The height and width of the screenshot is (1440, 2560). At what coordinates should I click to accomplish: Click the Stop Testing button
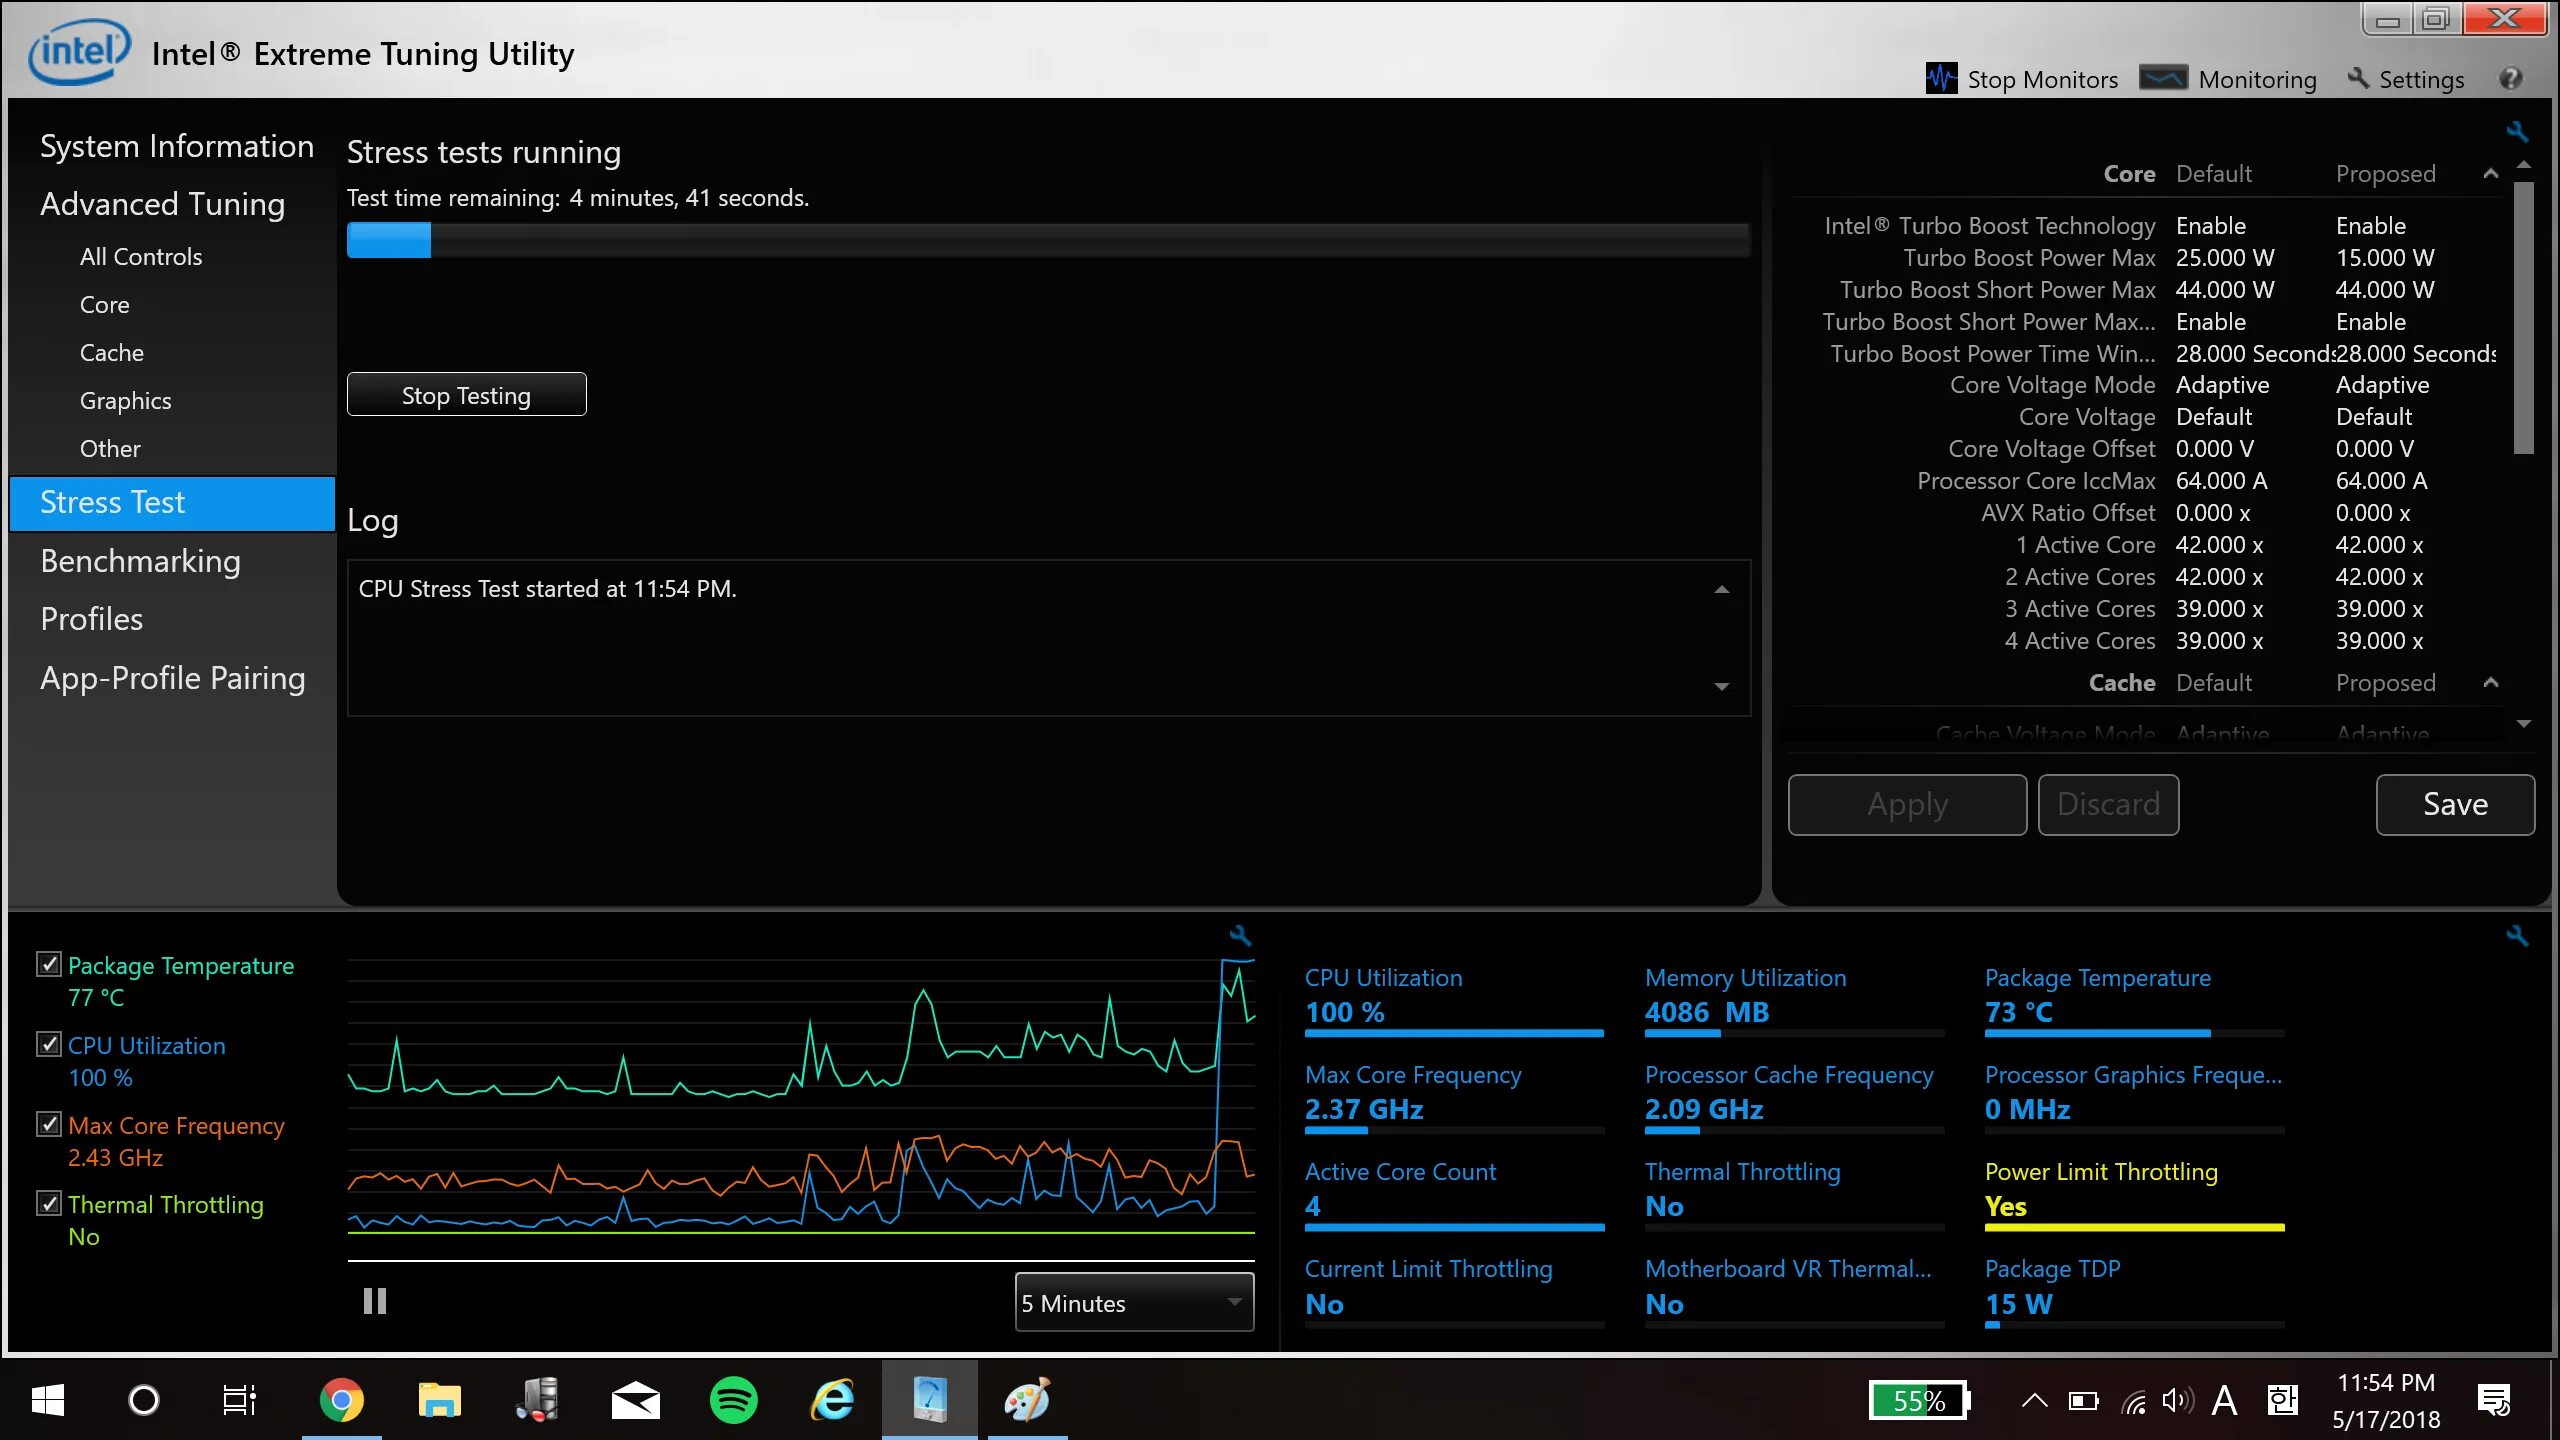tap(466, 395)
